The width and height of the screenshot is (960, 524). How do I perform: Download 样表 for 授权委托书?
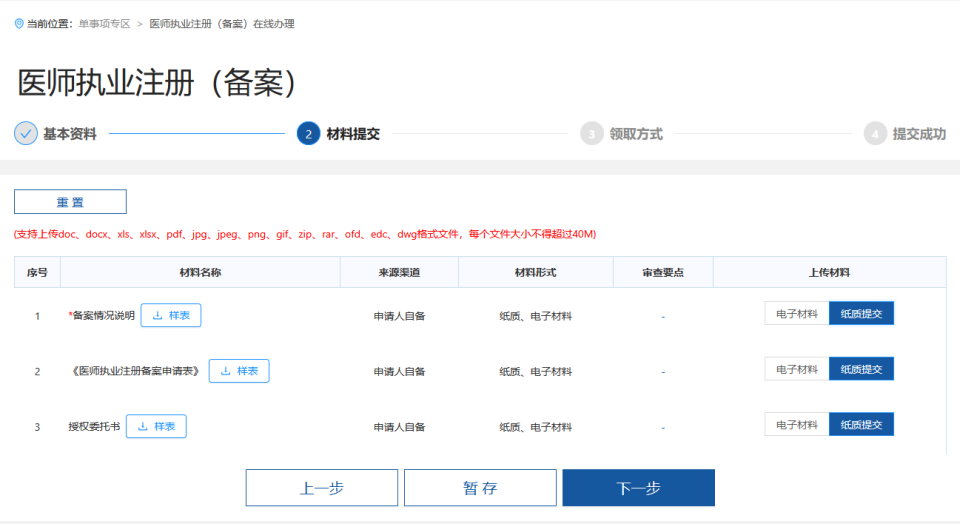click(156, 427)
